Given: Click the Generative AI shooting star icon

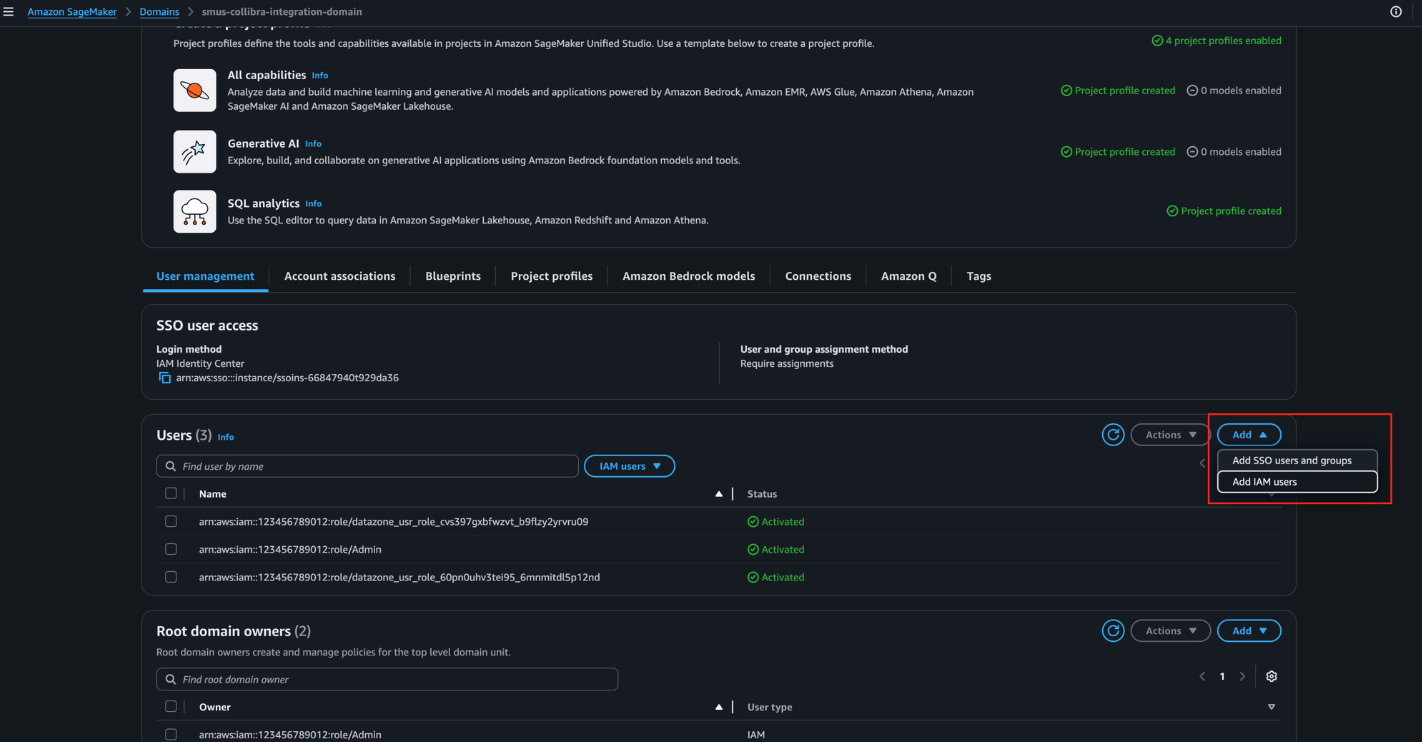Looking at the screenshot, I should [x=195, y=151].
